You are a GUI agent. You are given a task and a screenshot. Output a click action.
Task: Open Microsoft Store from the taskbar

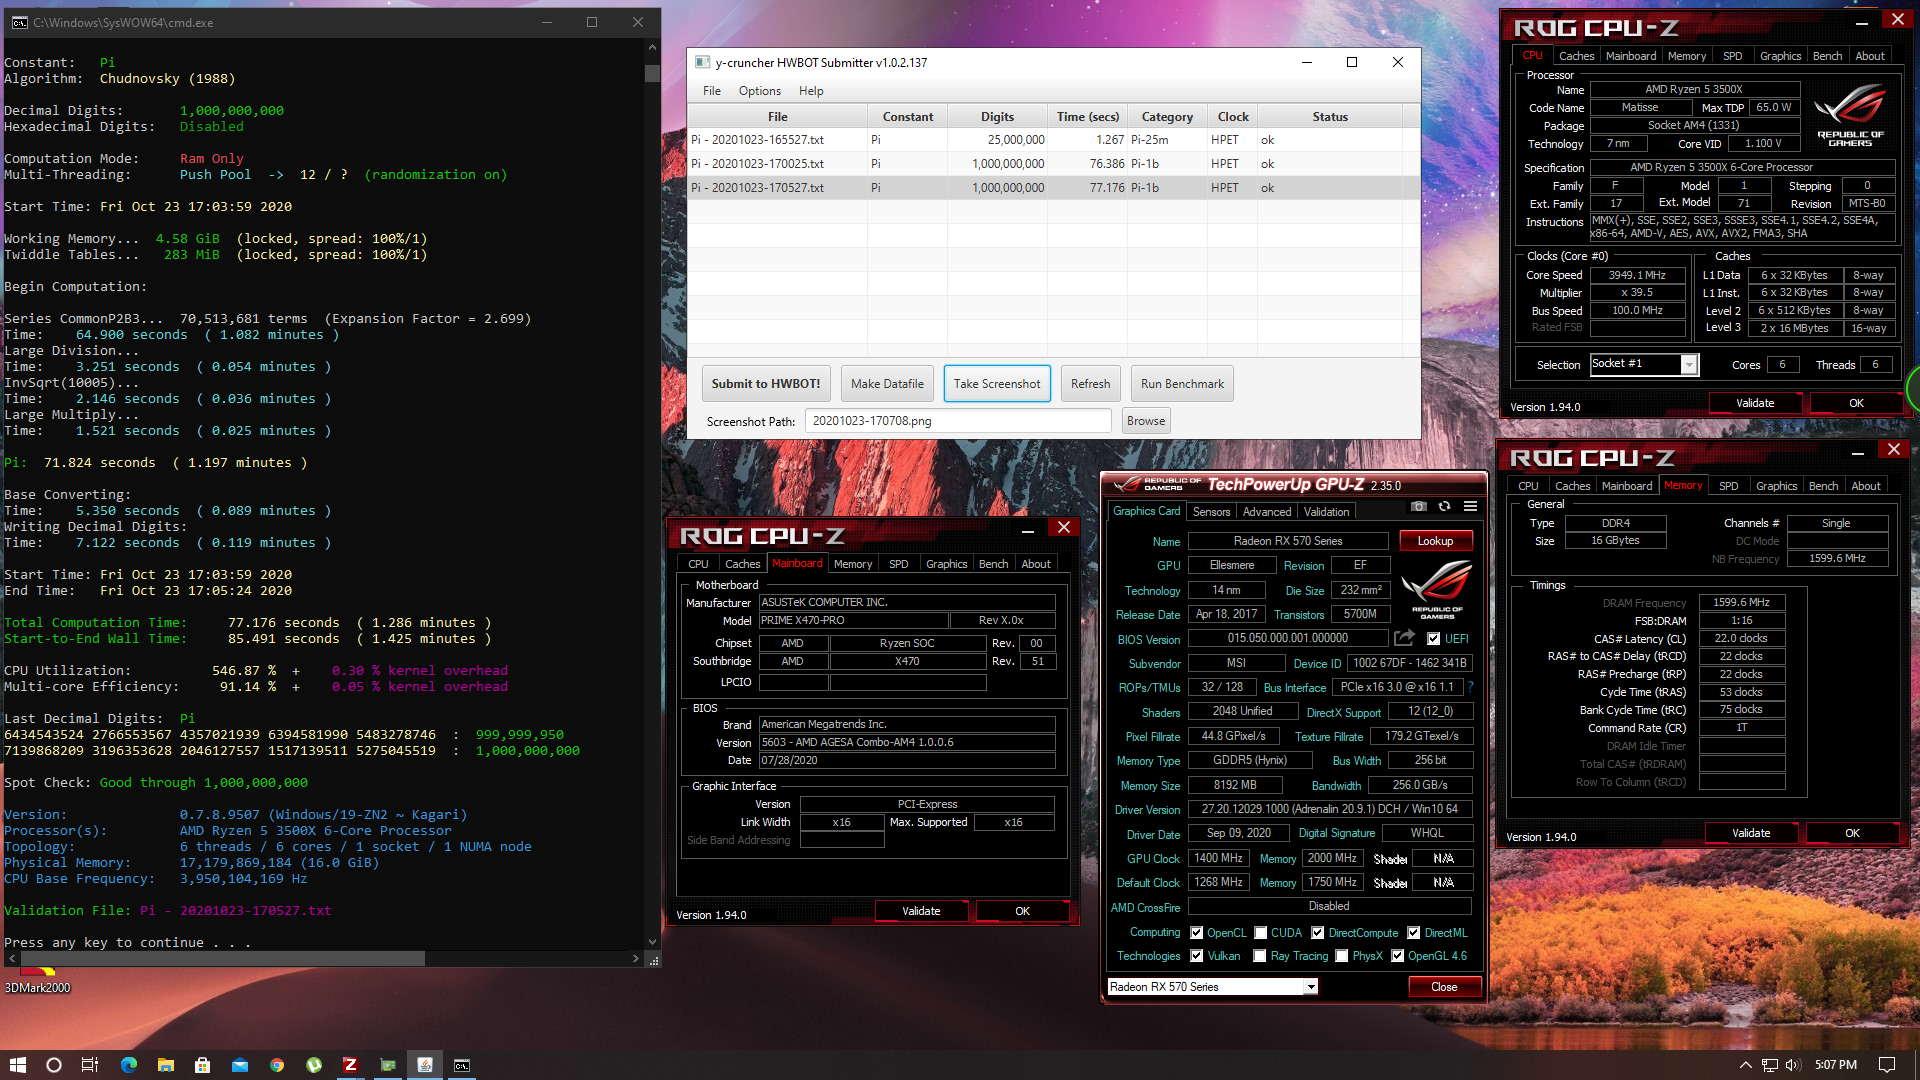coord(203,1065)
